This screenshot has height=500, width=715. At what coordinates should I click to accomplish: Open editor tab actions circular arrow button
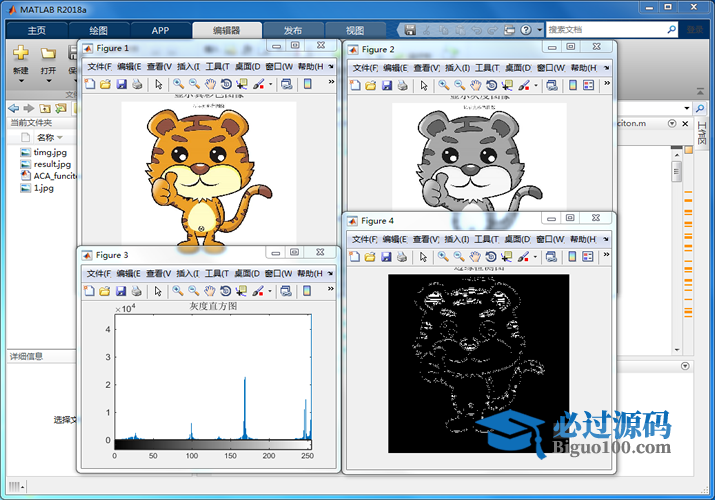(x=672, y=124)
